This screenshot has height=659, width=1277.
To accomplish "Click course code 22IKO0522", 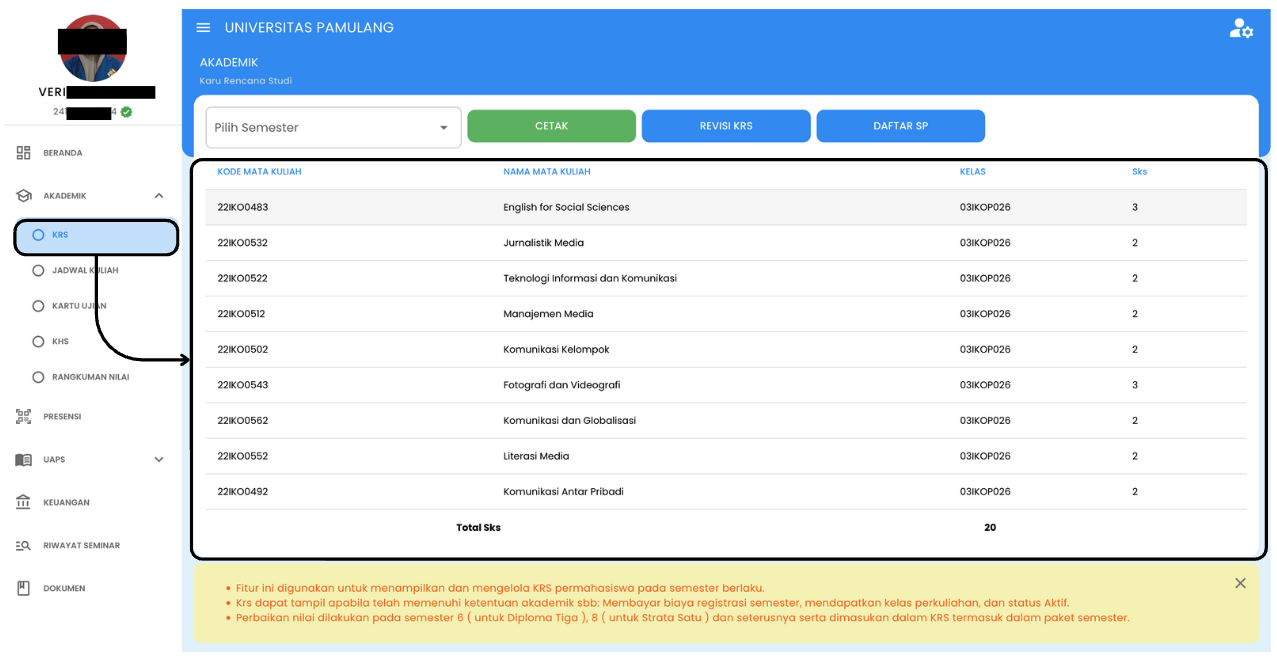I will click(242, 278).
